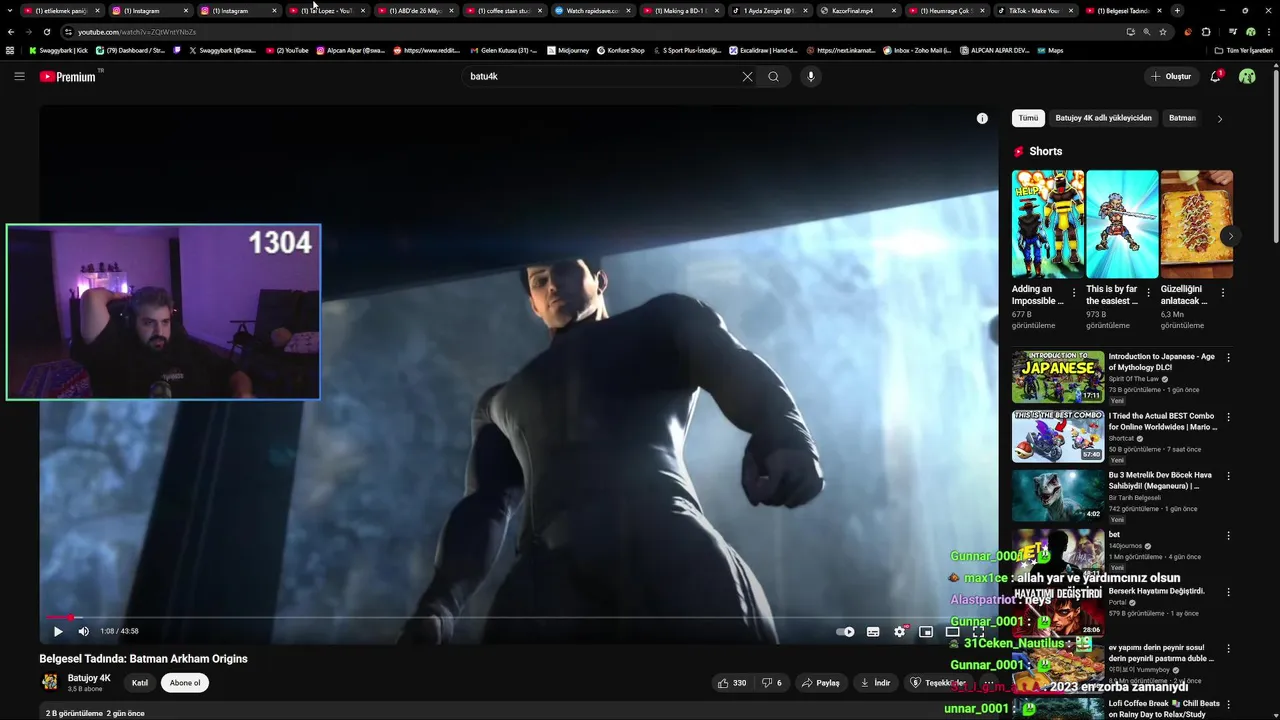Open Short 'Adding an Impossible' thumbnail
The height and width of the screenshot is (720, 1280).
pyautogui.click(x=1048, y=224)
